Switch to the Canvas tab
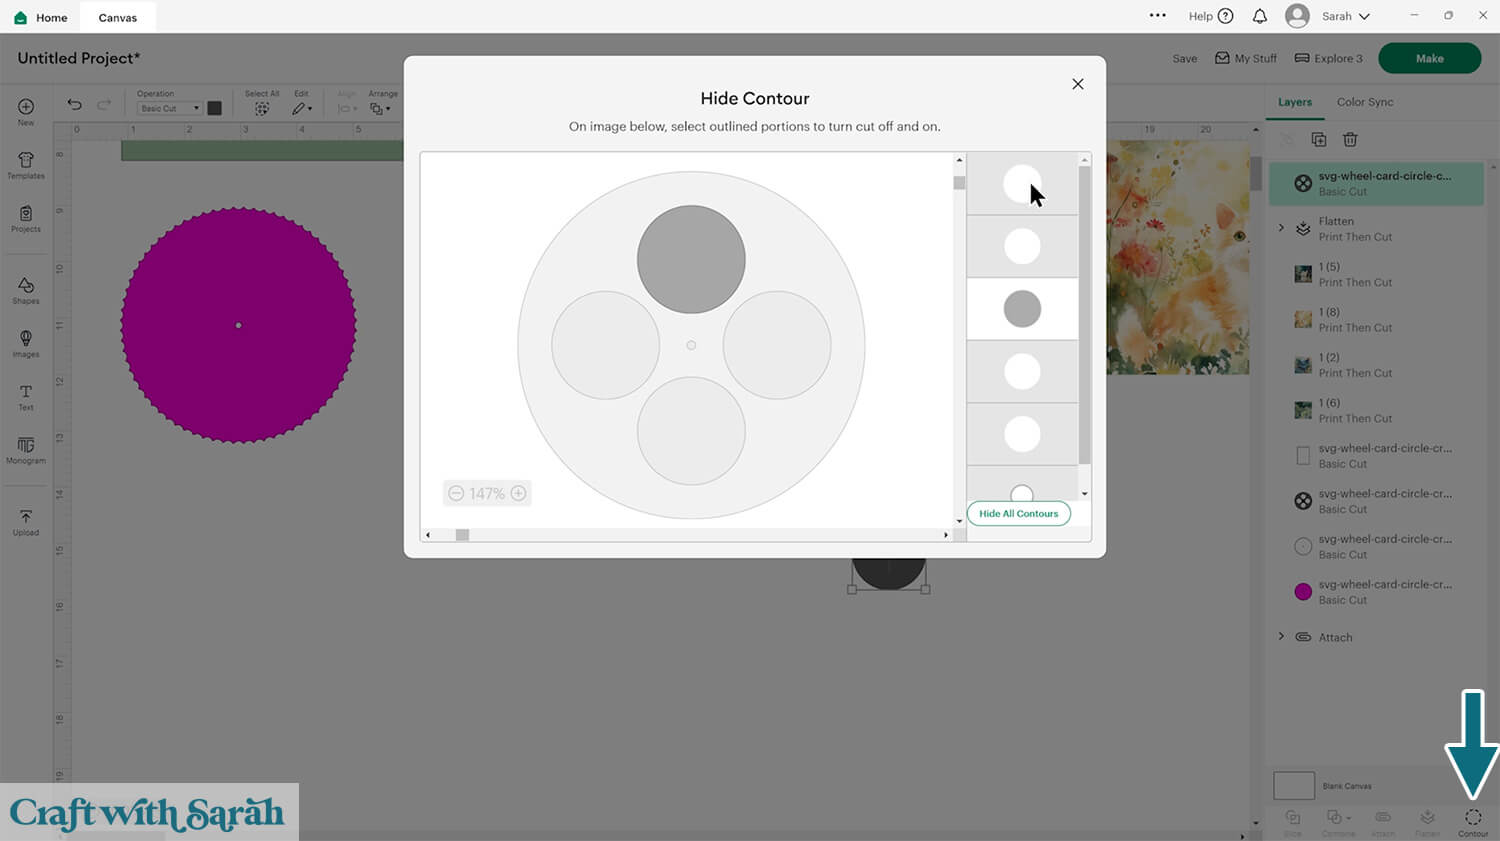This screenshot has height=841, width=1500. (118, 17)
